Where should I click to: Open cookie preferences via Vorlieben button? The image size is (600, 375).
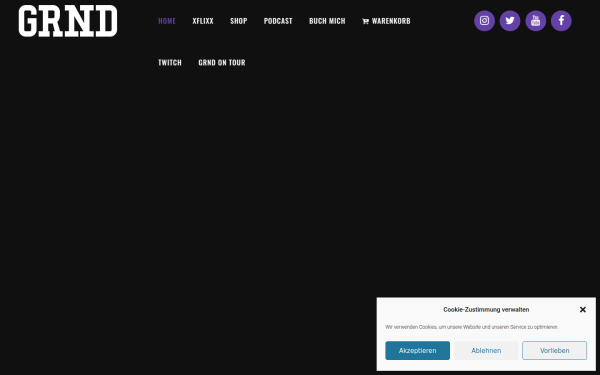tap(554, 351)
